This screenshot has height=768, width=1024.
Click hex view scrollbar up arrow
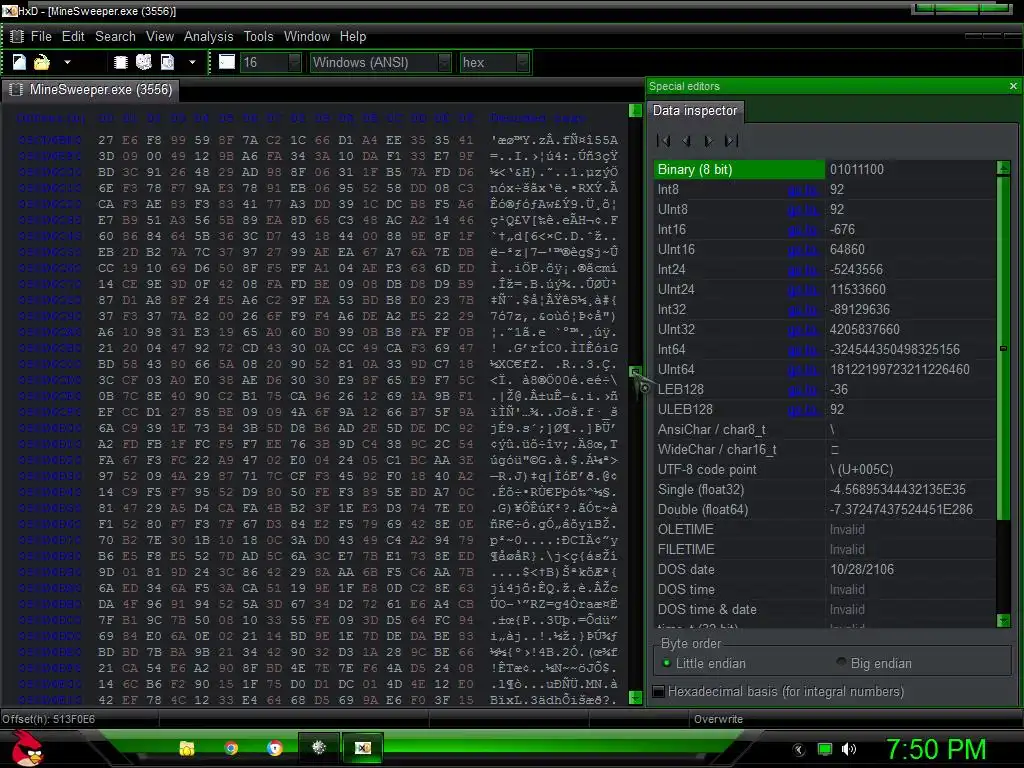click(x=635, y=110)
